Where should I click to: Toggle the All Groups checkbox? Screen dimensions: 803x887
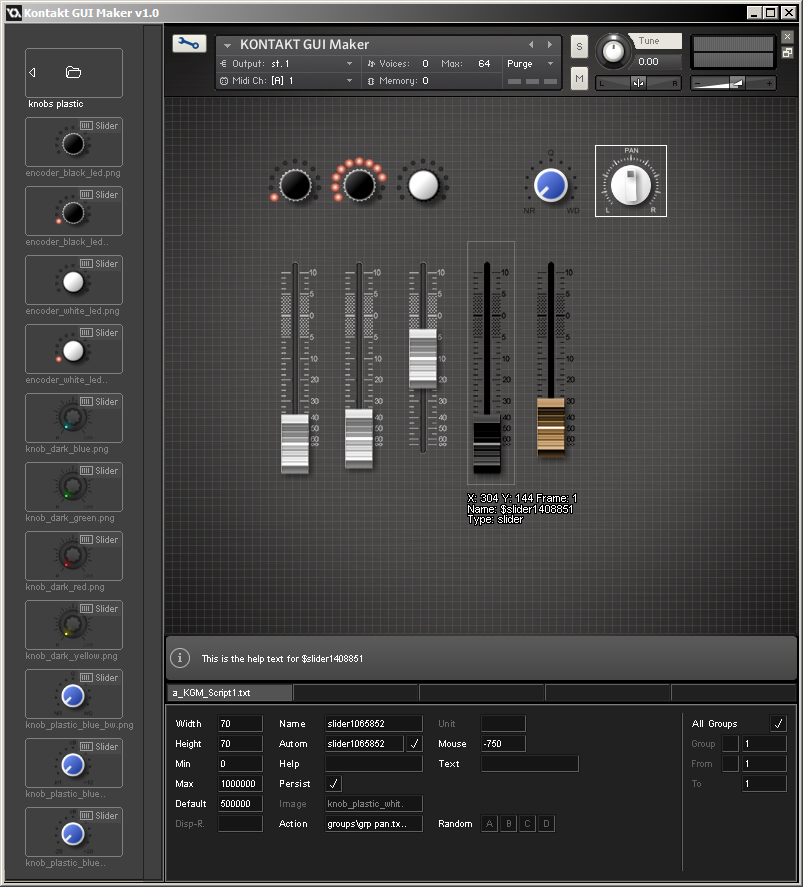778,724
